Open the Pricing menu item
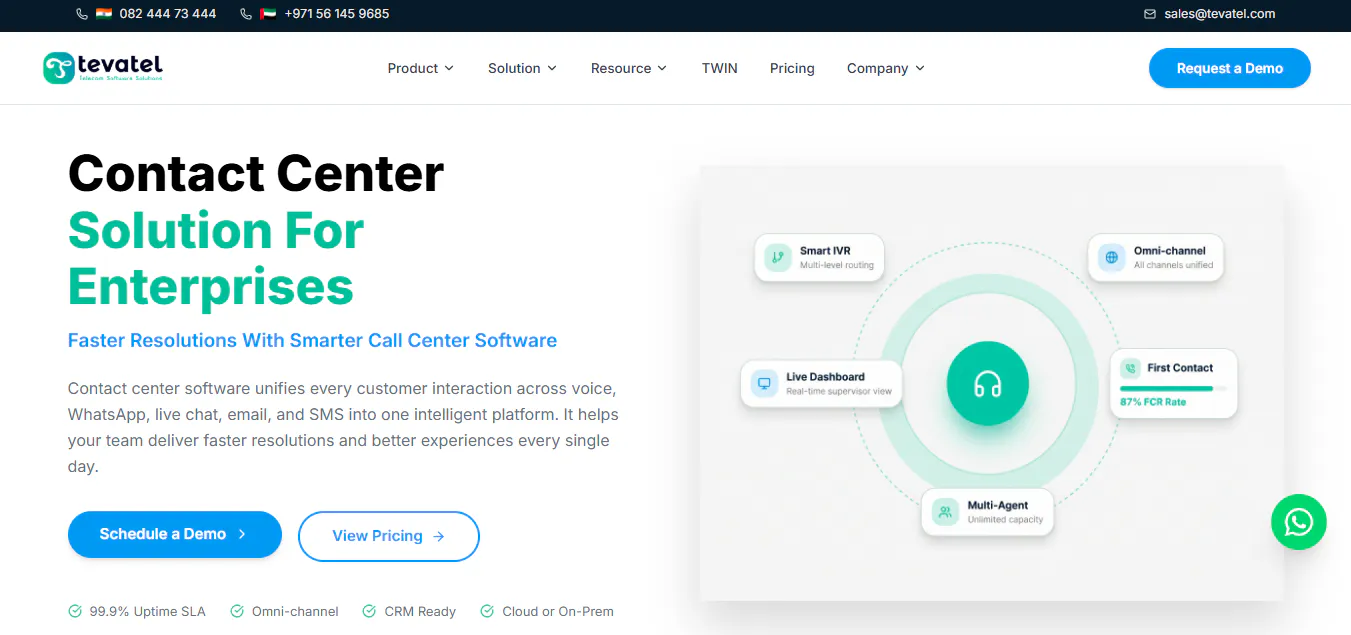This screenshot has width=1351, height=635. coord(792,68)
